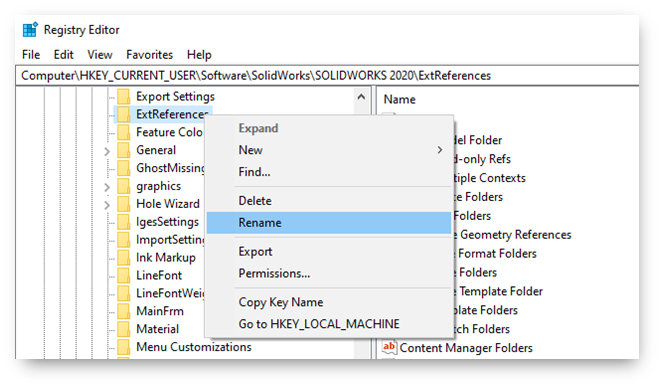Screen dimensions: 663x388
Task: Click the ExtReferences folder icon
Action: pyautogui.click(x=123, y=114)
